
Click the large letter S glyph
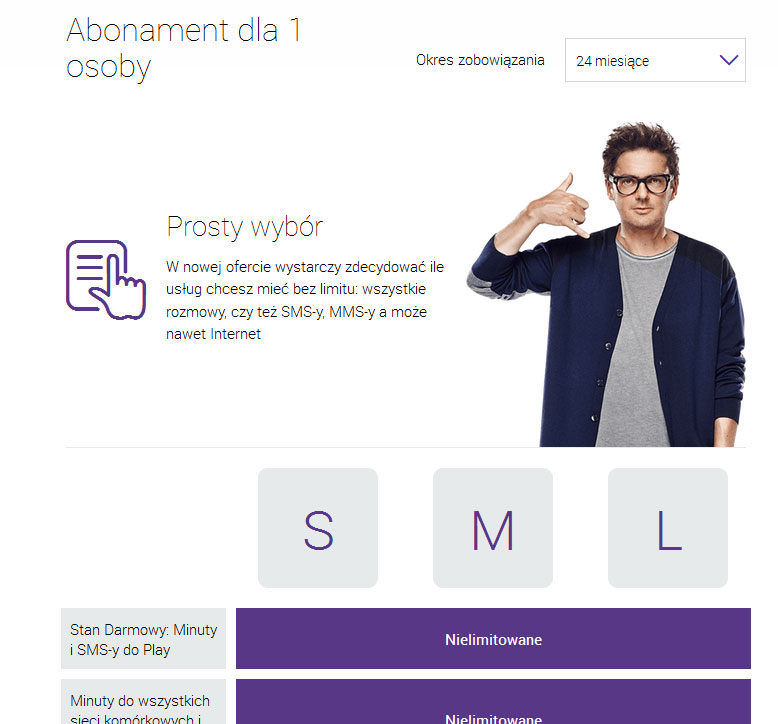point(318,530)
